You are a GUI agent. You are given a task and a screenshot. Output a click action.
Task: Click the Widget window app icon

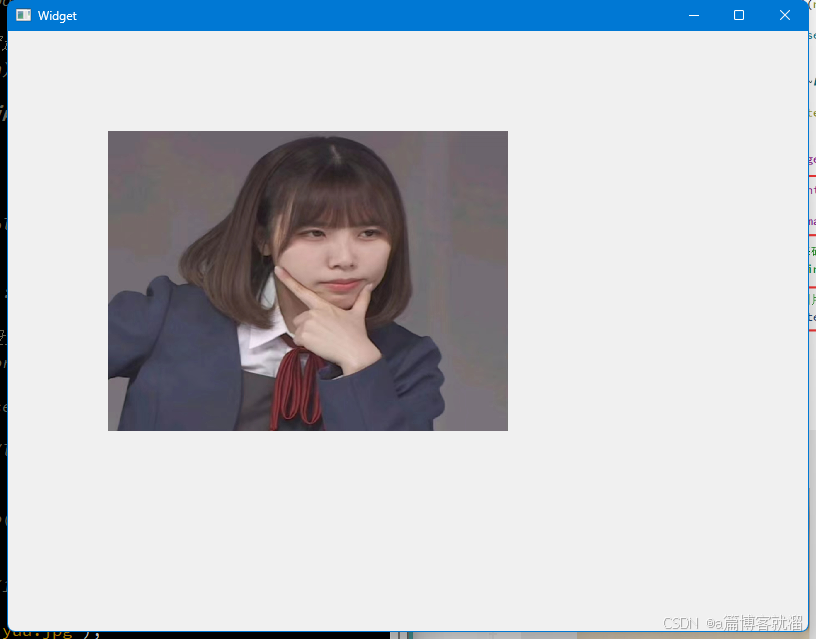(23, 15)
